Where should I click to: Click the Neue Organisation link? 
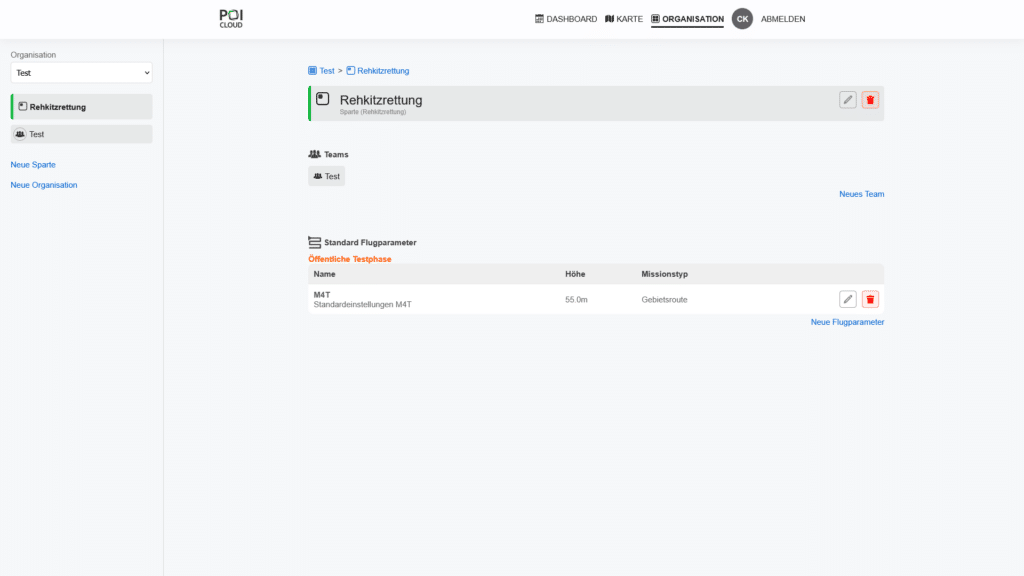pyautogui.click(x=44, y=185)
